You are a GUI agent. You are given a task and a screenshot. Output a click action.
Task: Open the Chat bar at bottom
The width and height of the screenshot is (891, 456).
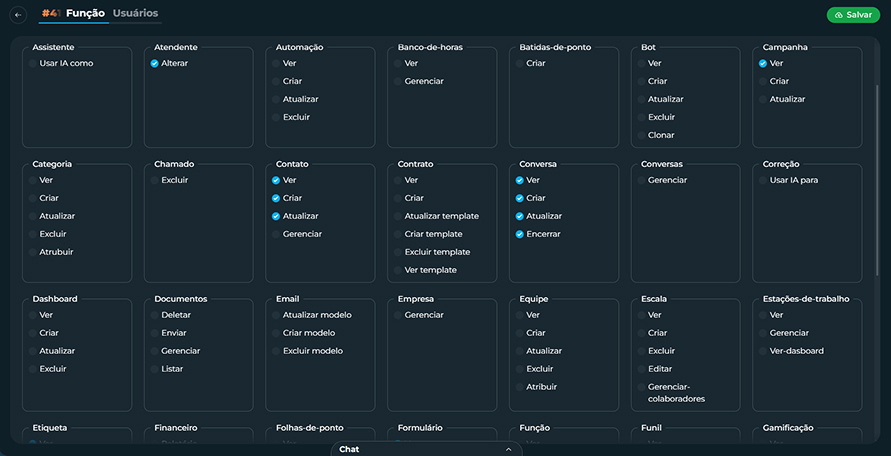[x=427, y=449]
